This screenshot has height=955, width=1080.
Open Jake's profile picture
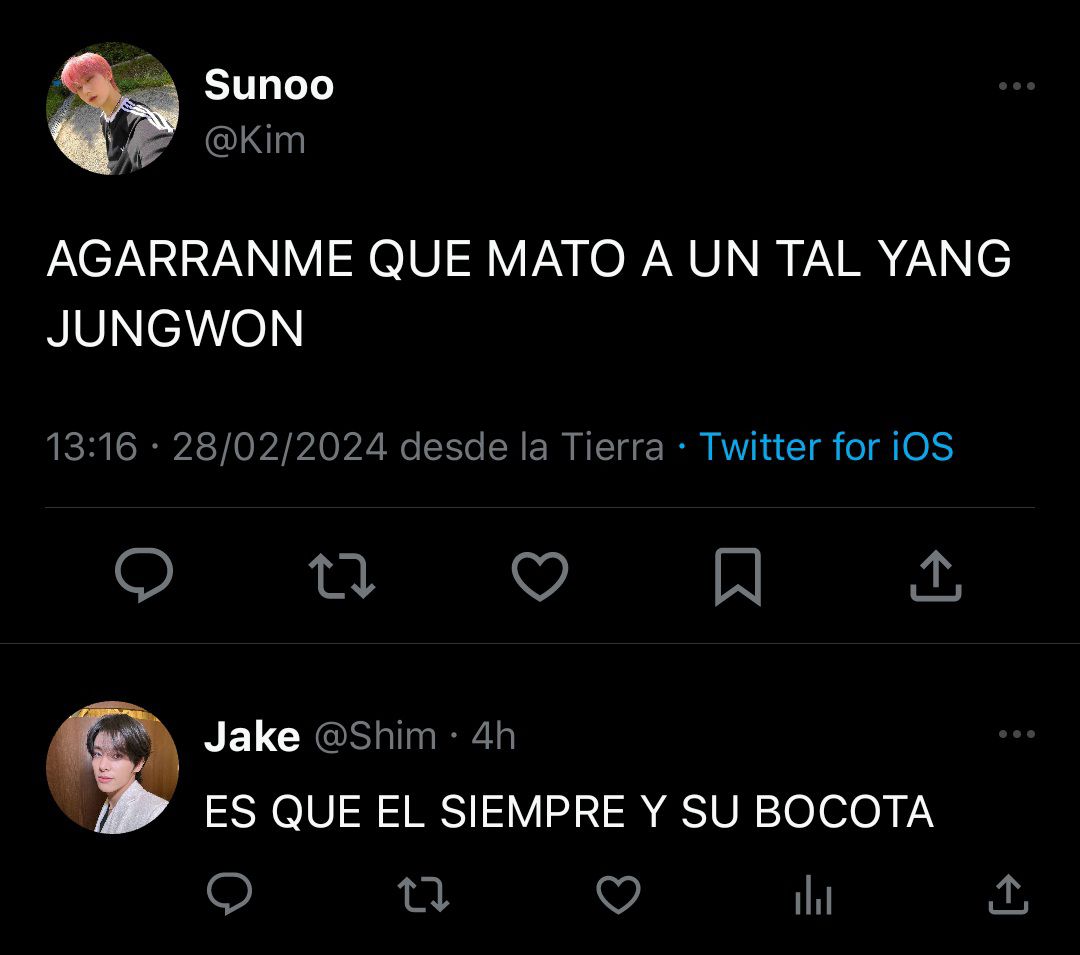tap(112, 768)
